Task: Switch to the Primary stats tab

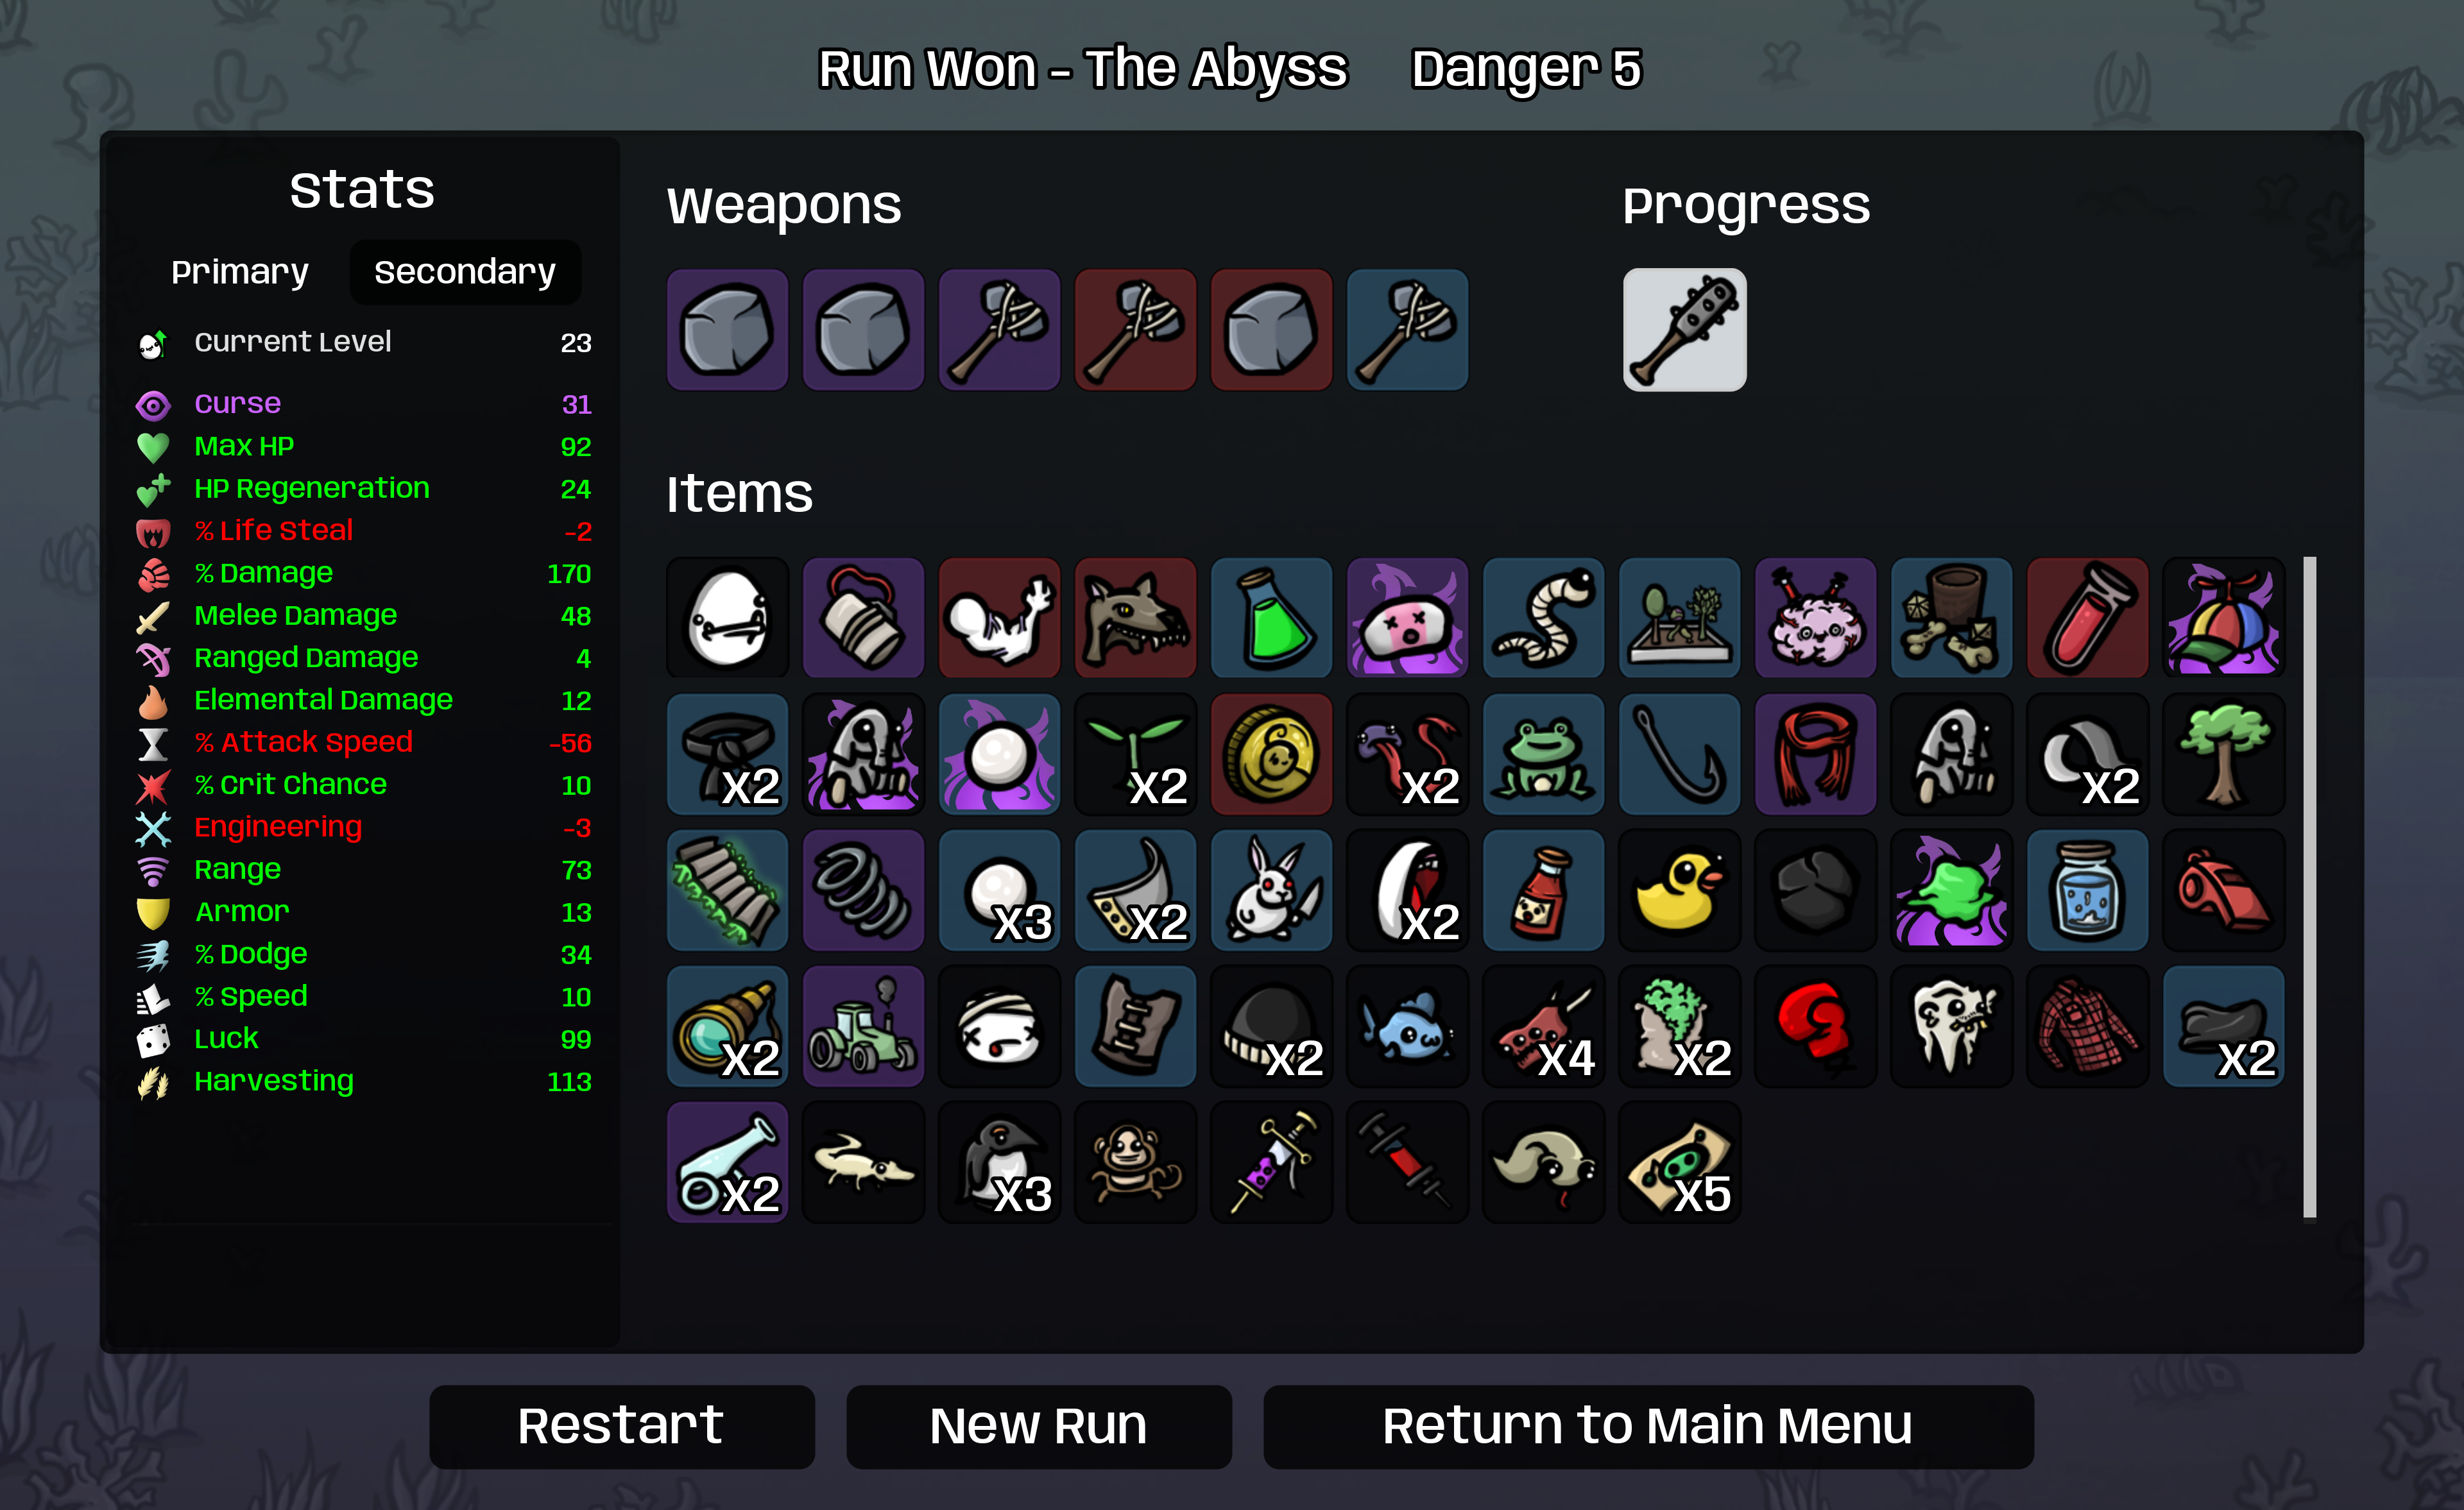Action: coord(240,272)
